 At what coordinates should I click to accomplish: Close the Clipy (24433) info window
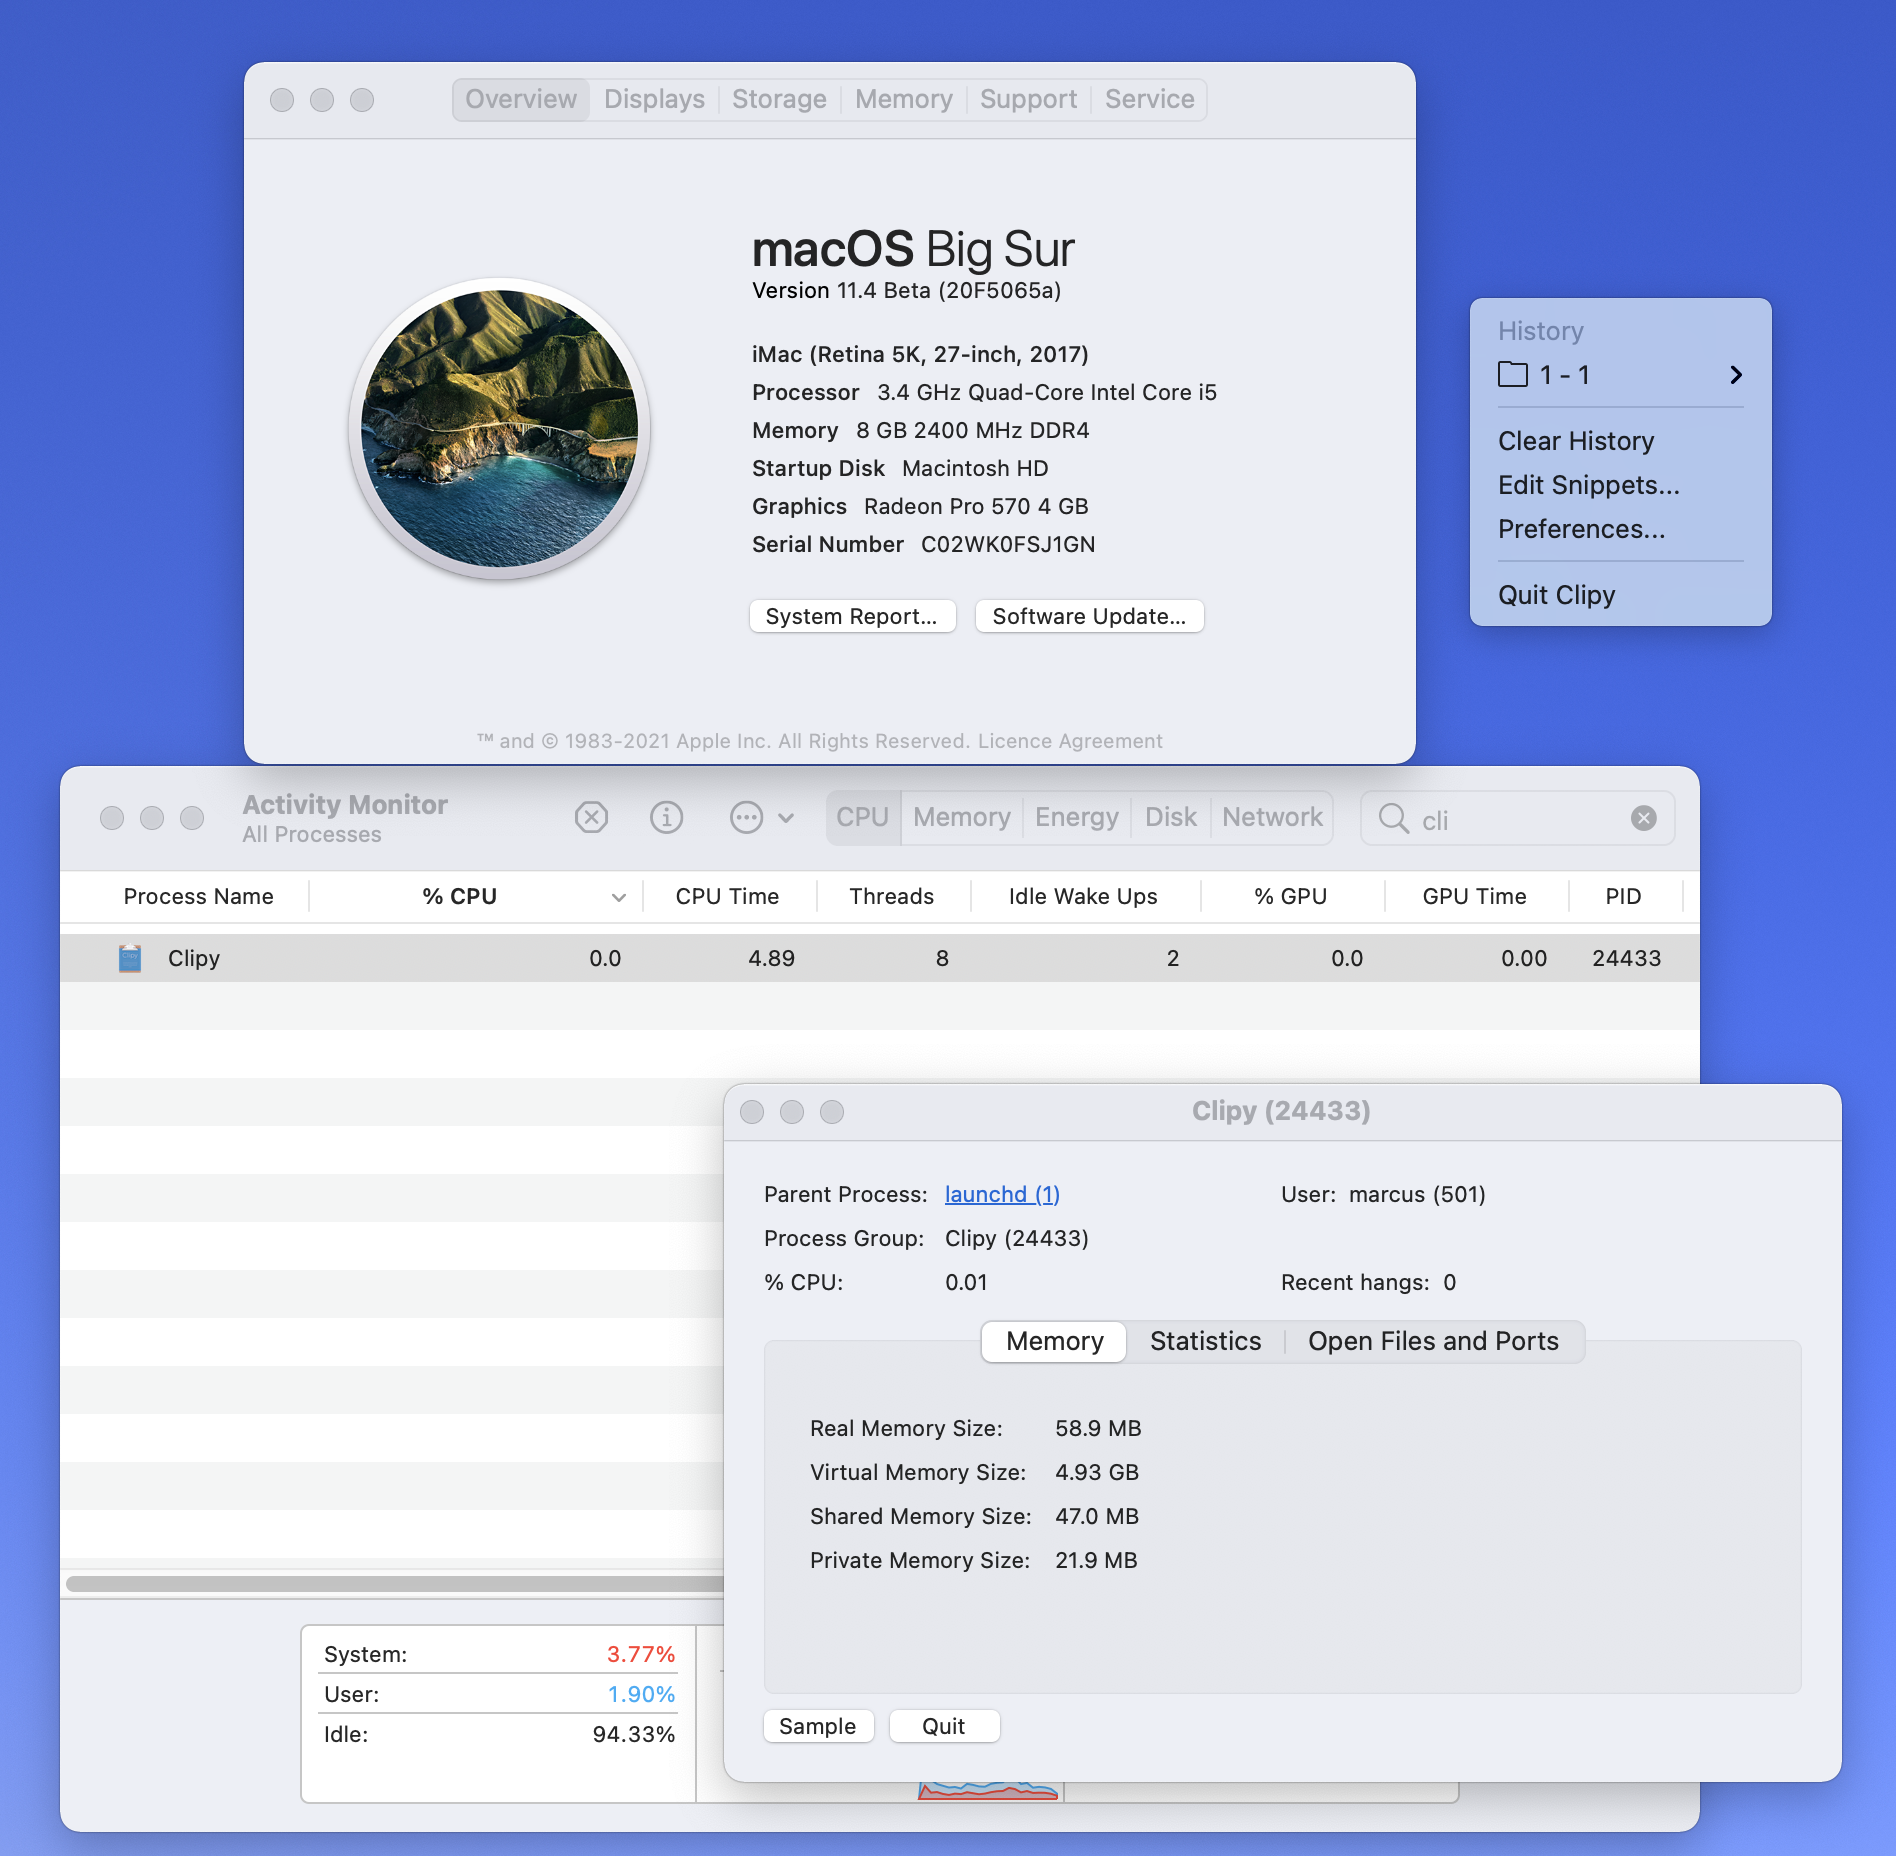752,1112
